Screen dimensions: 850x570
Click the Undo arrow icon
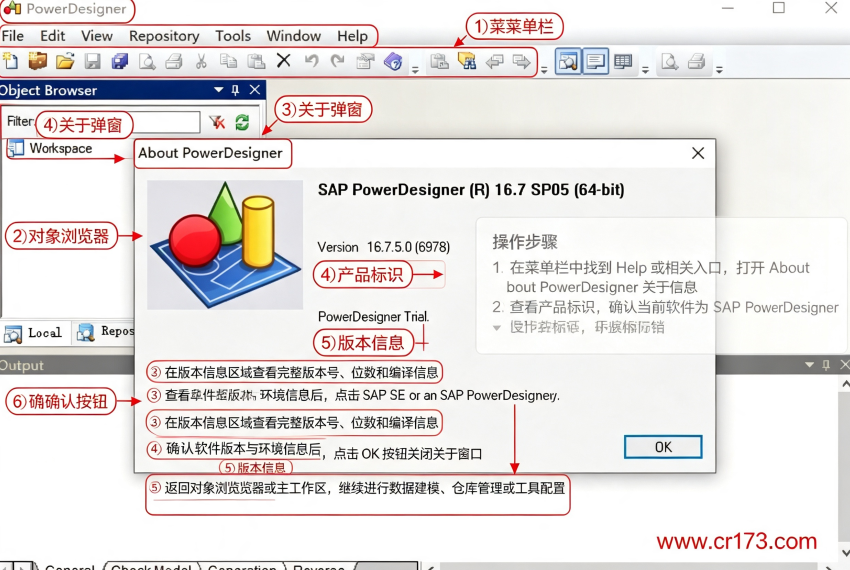(311, 61)
